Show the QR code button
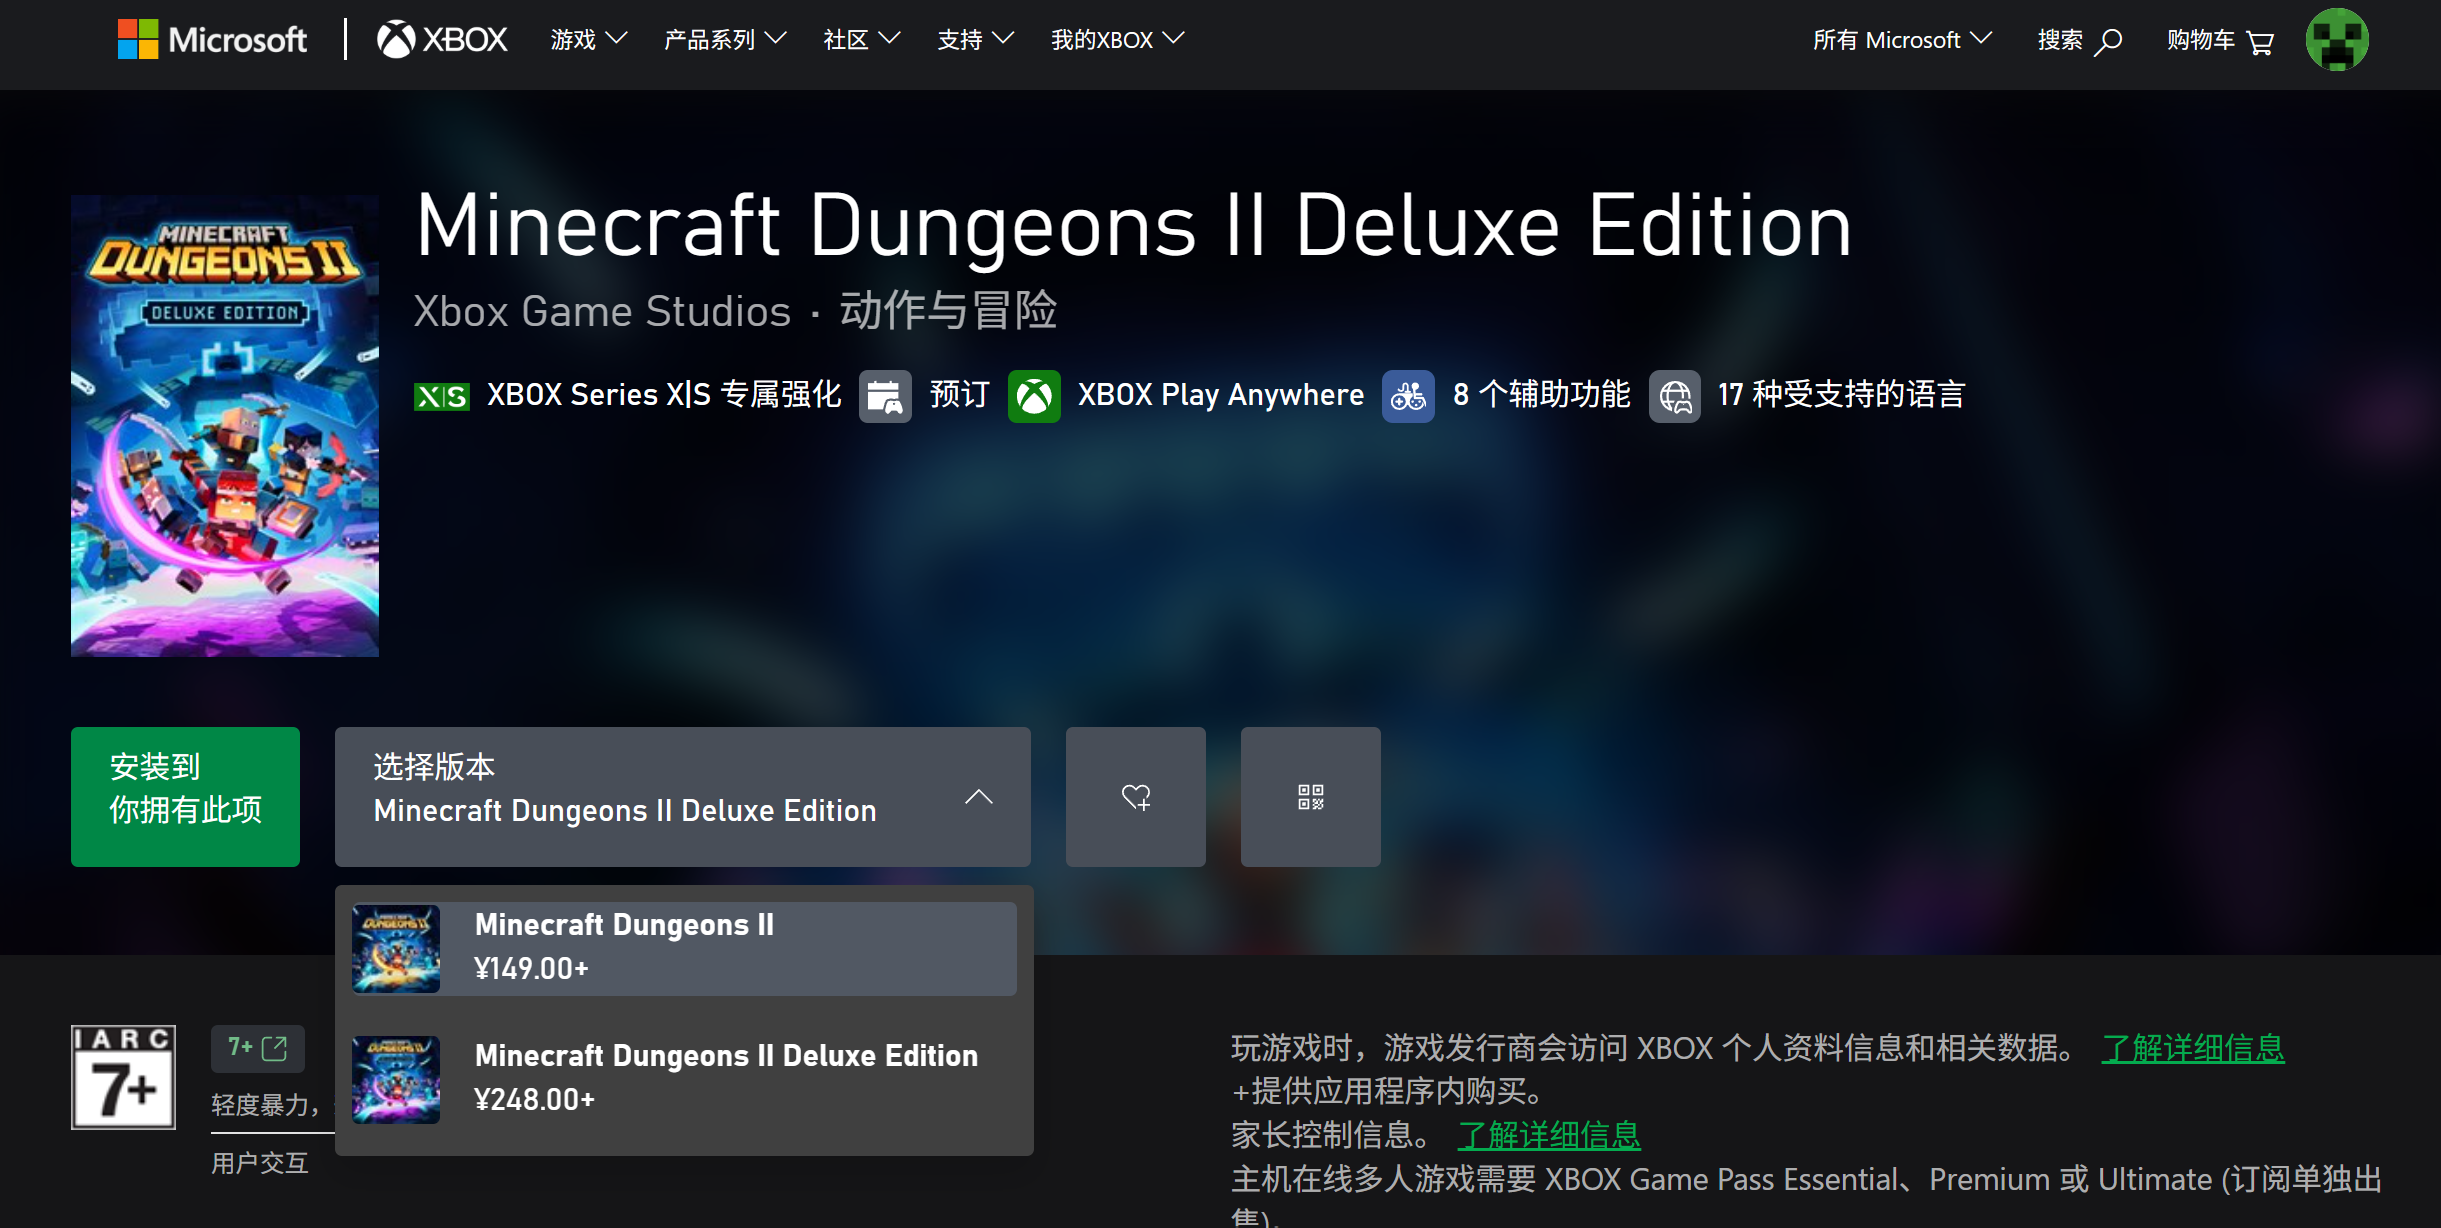The height and width of the screenshot is (1228, 2441). [1311, 797]
